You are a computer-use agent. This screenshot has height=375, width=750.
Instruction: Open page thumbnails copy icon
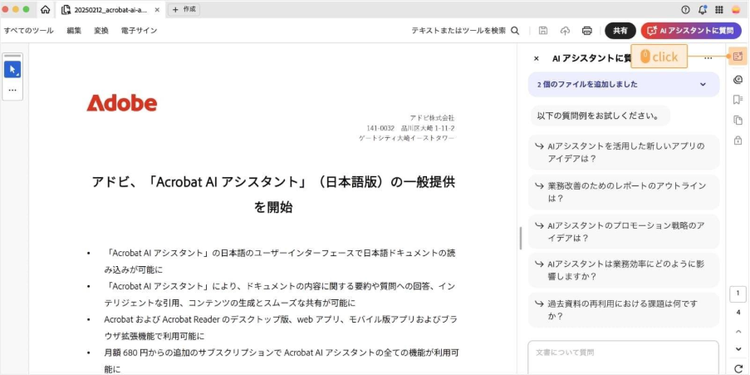point(738,120)
